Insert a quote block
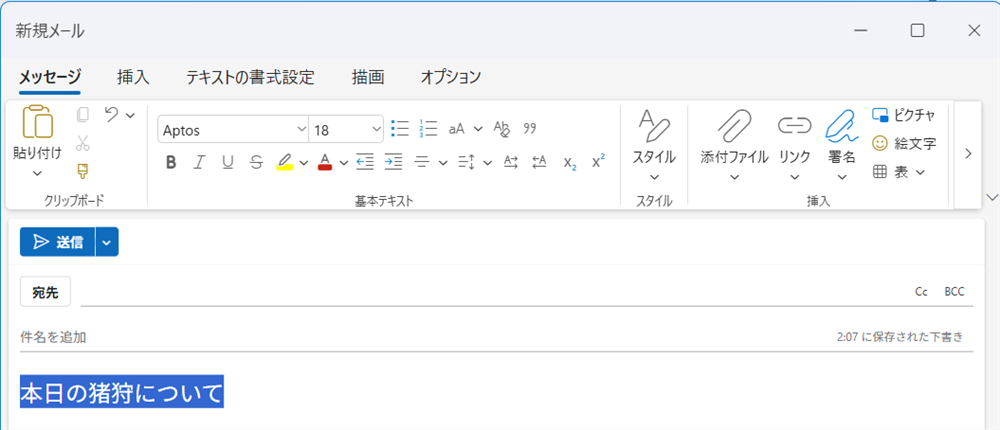 (530, 129)
